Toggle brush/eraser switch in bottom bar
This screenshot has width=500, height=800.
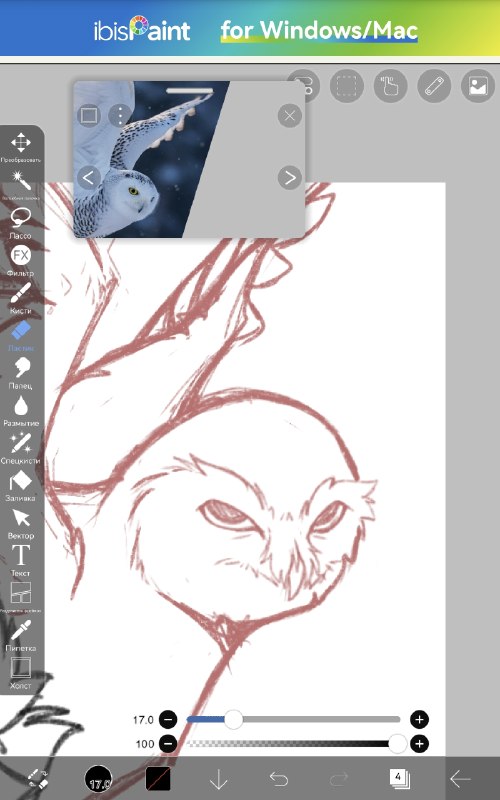(x=37, y=779)
